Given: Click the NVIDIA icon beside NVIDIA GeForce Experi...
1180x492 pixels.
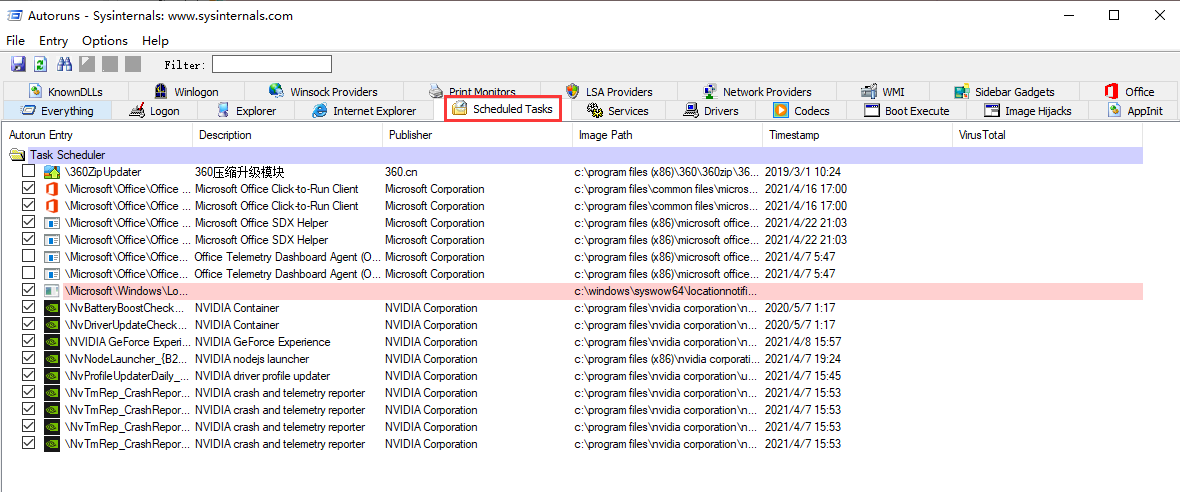Looking at the screenshot, I should [51, 342].
